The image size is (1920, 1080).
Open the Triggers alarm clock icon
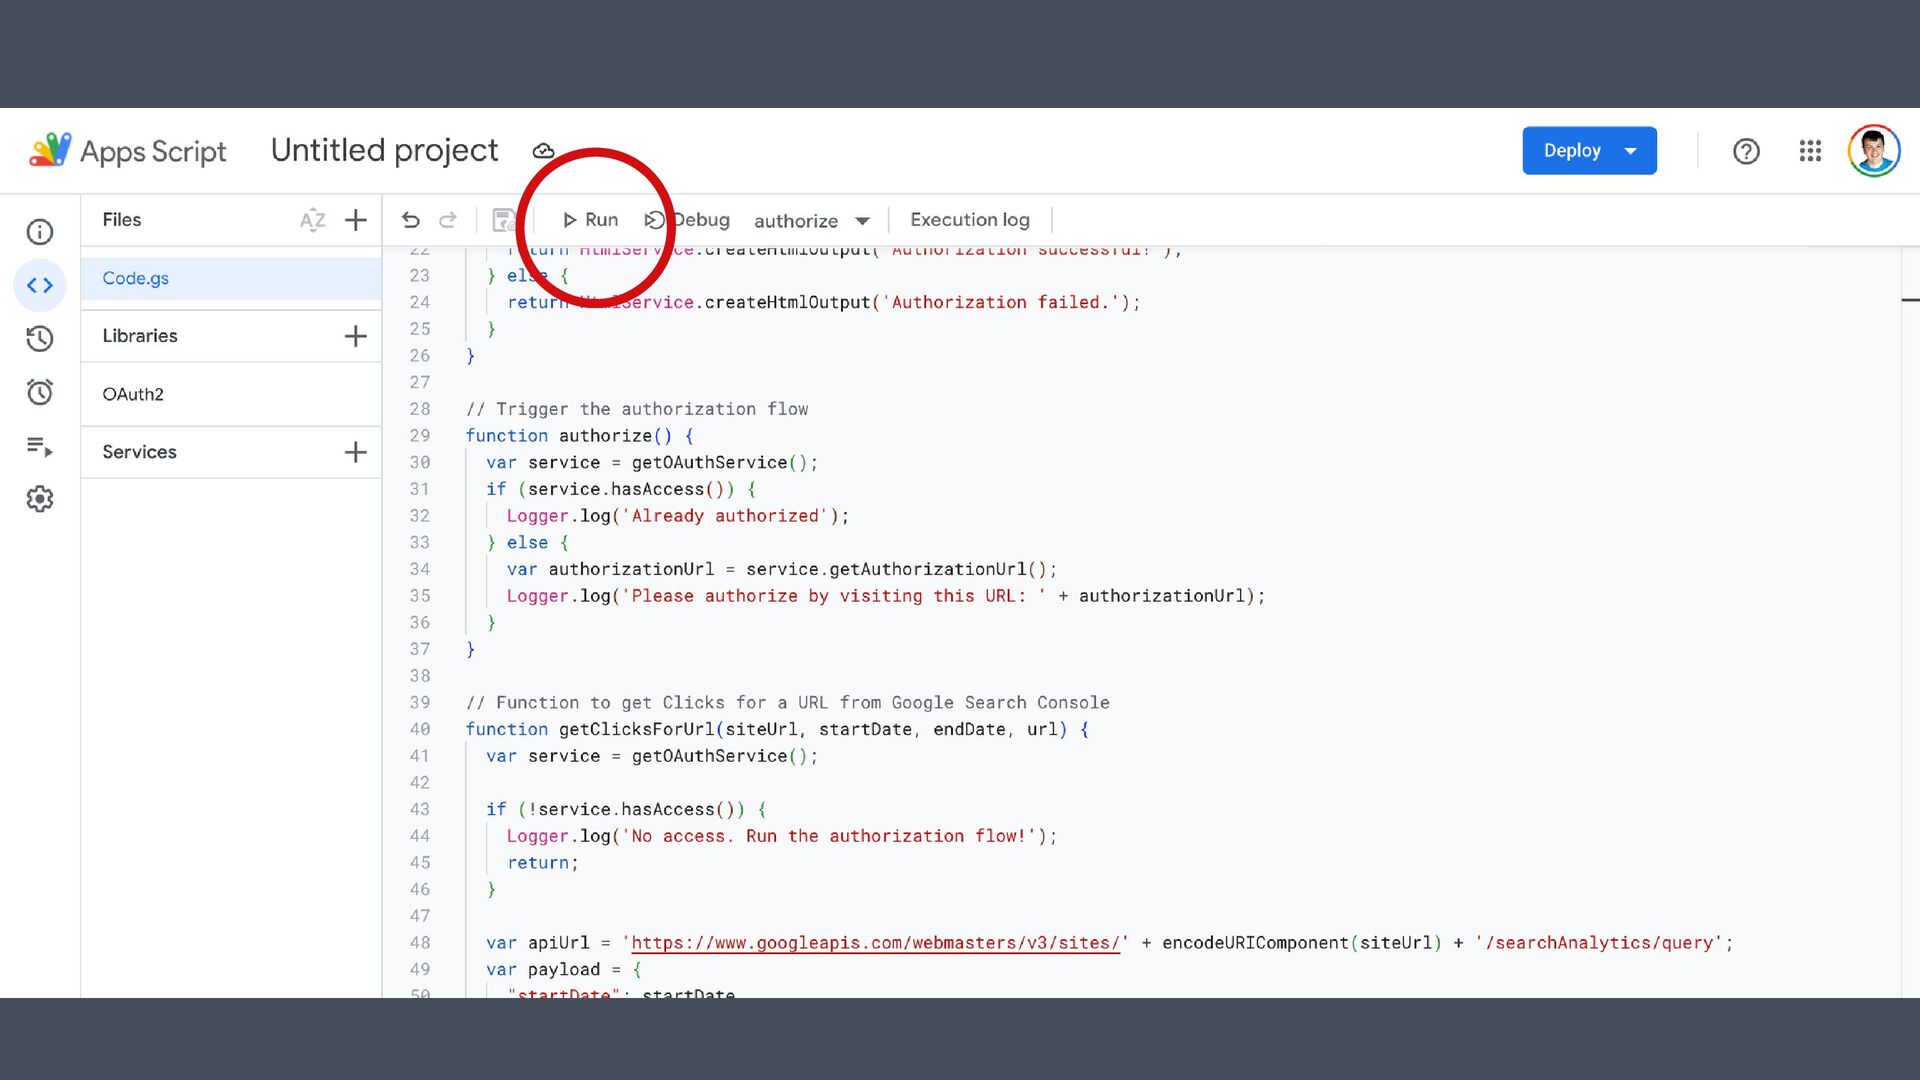tap(40, 392)
